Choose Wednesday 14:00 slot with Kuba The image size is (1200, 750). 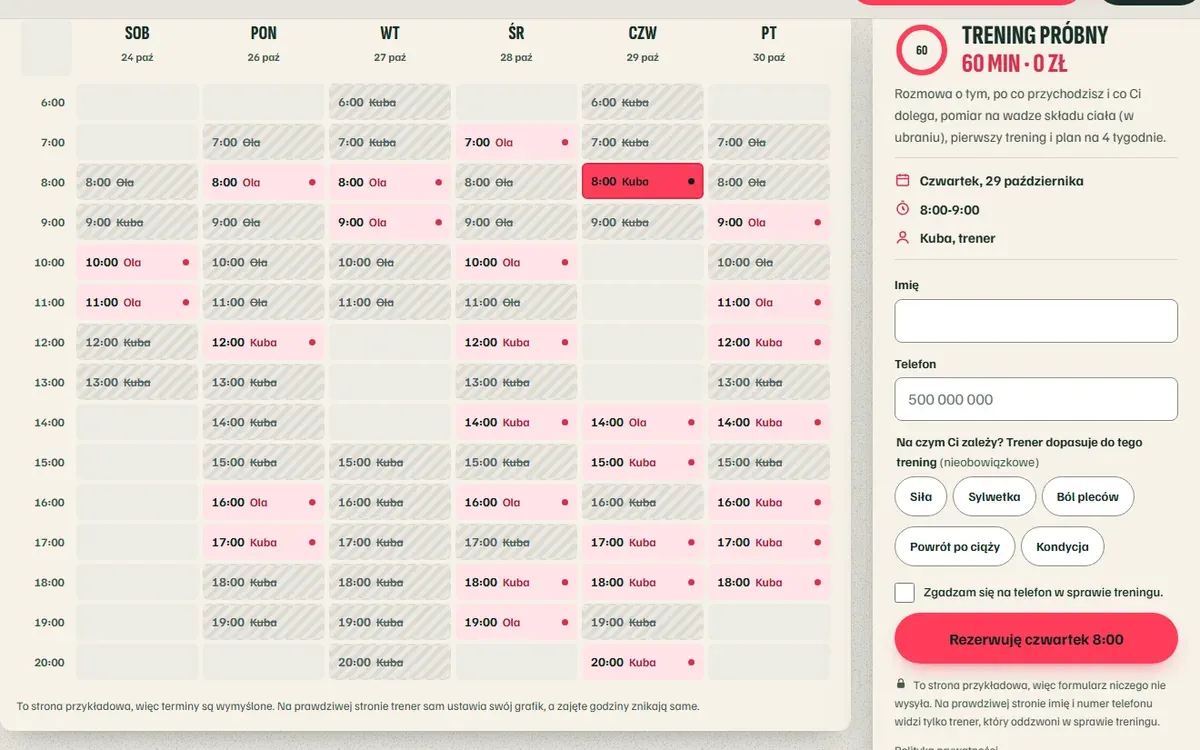(517, 422)
